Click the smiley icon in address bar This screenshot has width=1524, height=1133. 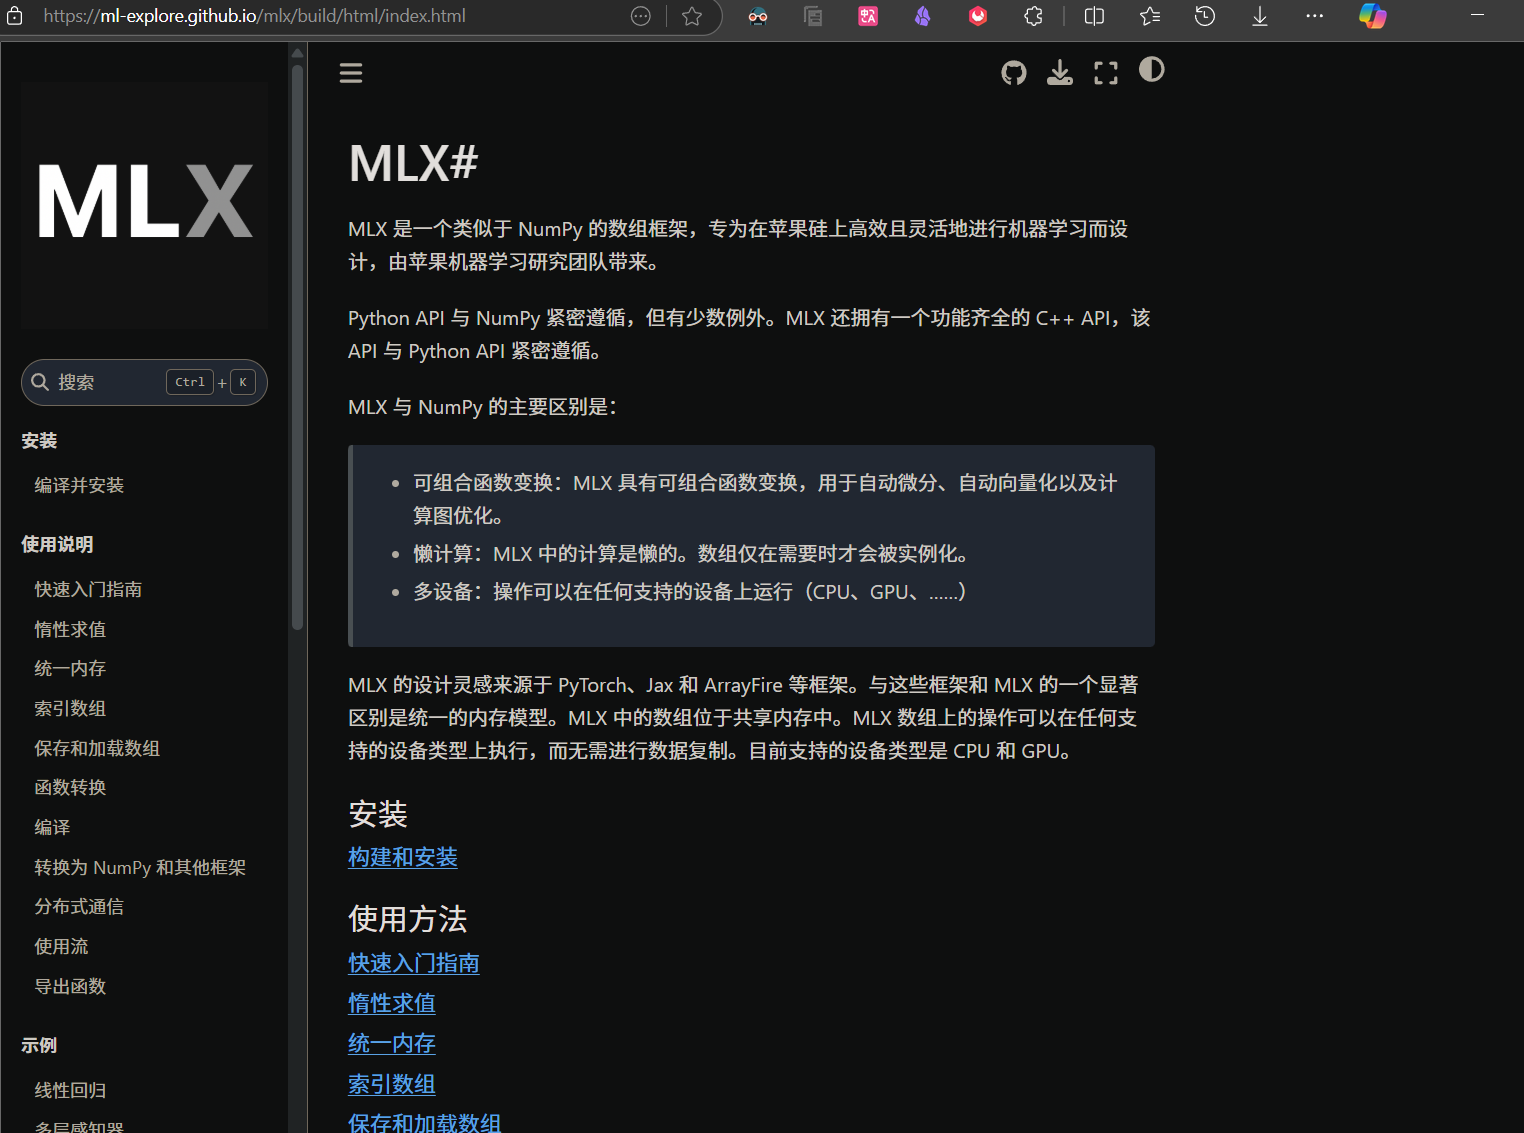pos(641,16)
